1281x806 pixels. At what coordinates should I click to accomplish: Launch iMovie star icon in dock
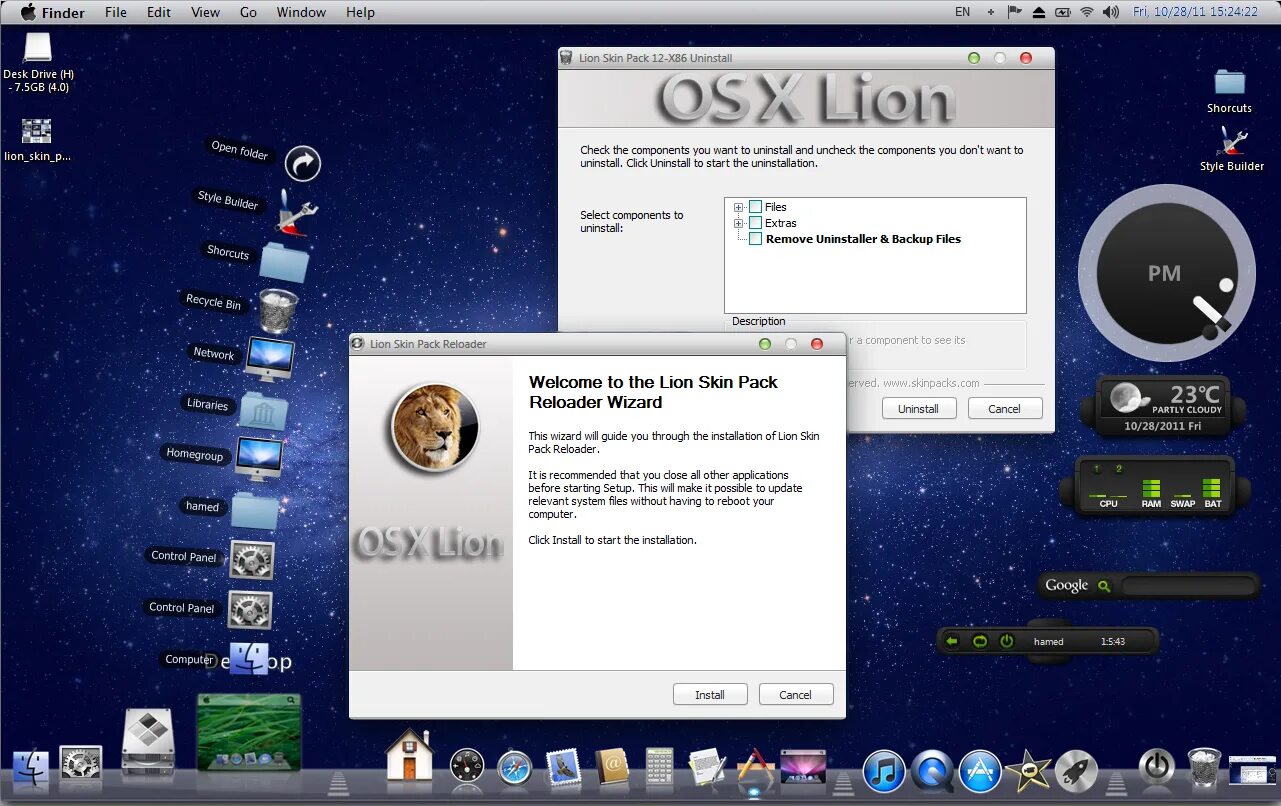click(1027, 771)
